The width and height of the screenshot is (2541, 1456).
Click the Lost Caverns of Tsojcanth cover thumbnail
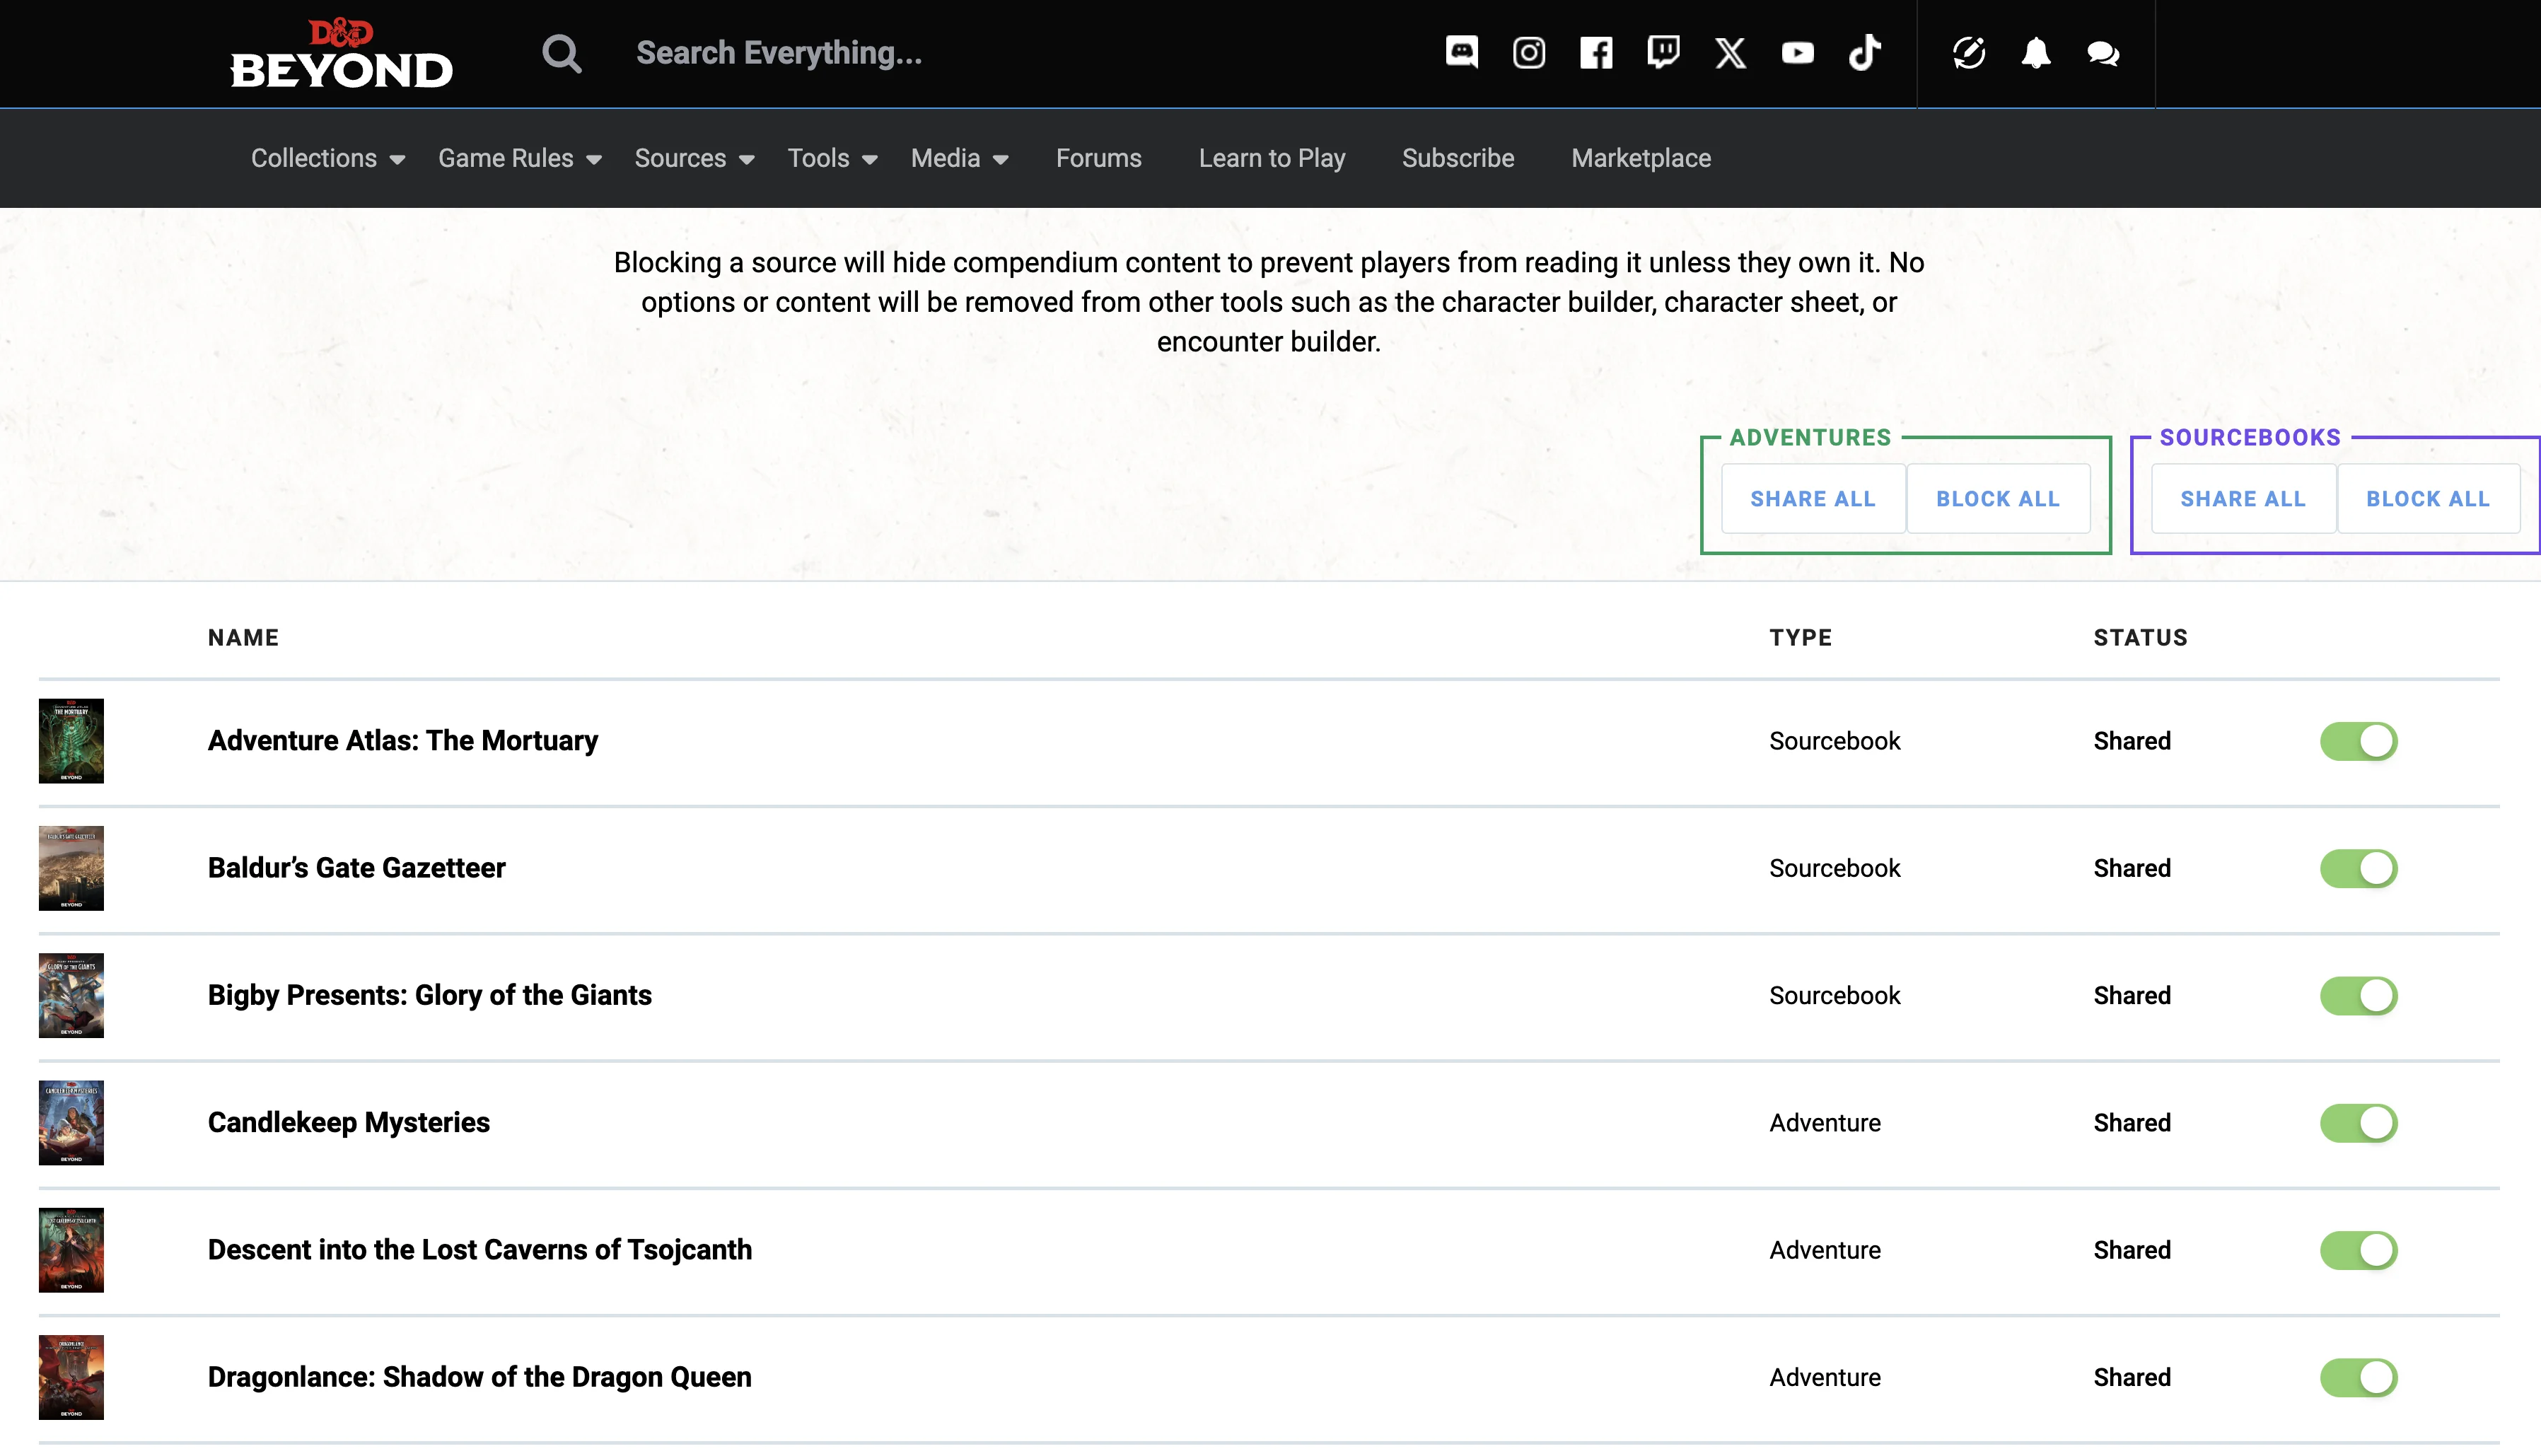pyautogui.click(x=71, y=1250)
